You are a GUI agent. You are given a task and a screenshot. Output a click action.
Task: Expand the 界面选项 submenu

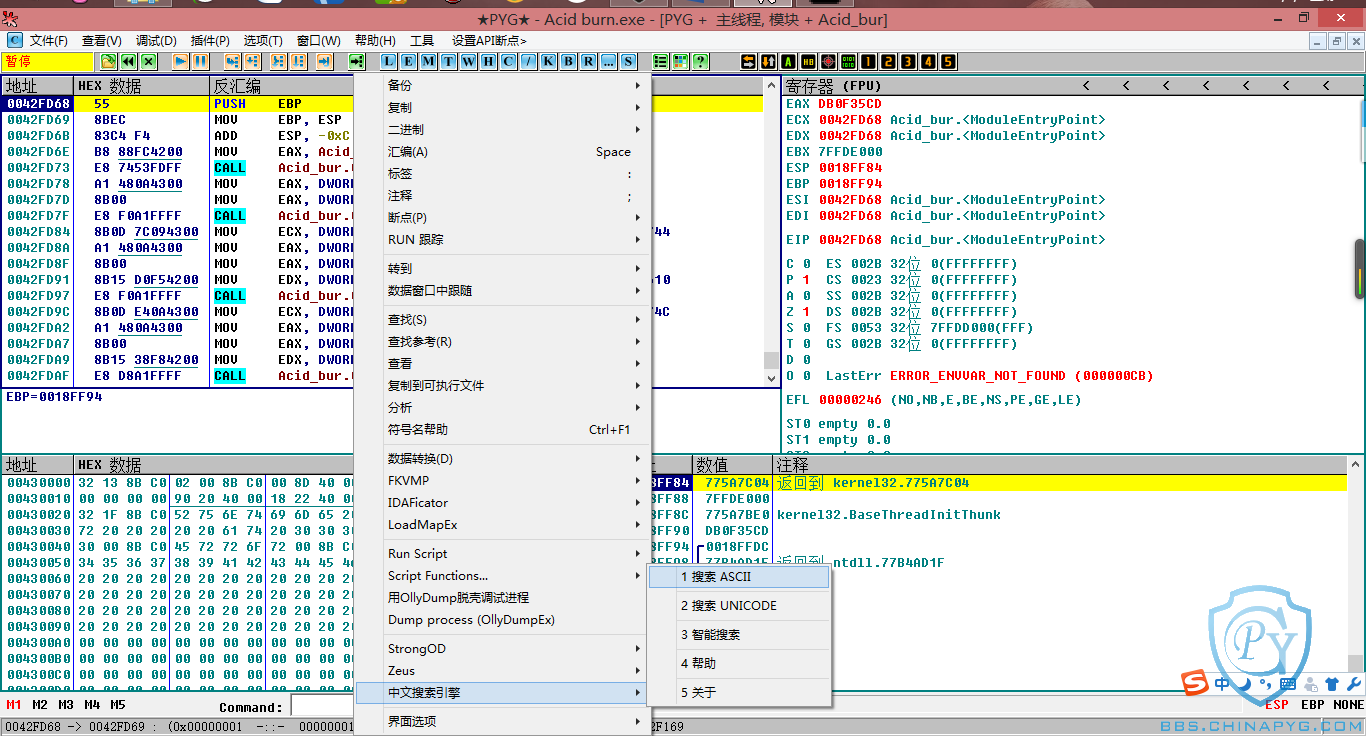502,721
